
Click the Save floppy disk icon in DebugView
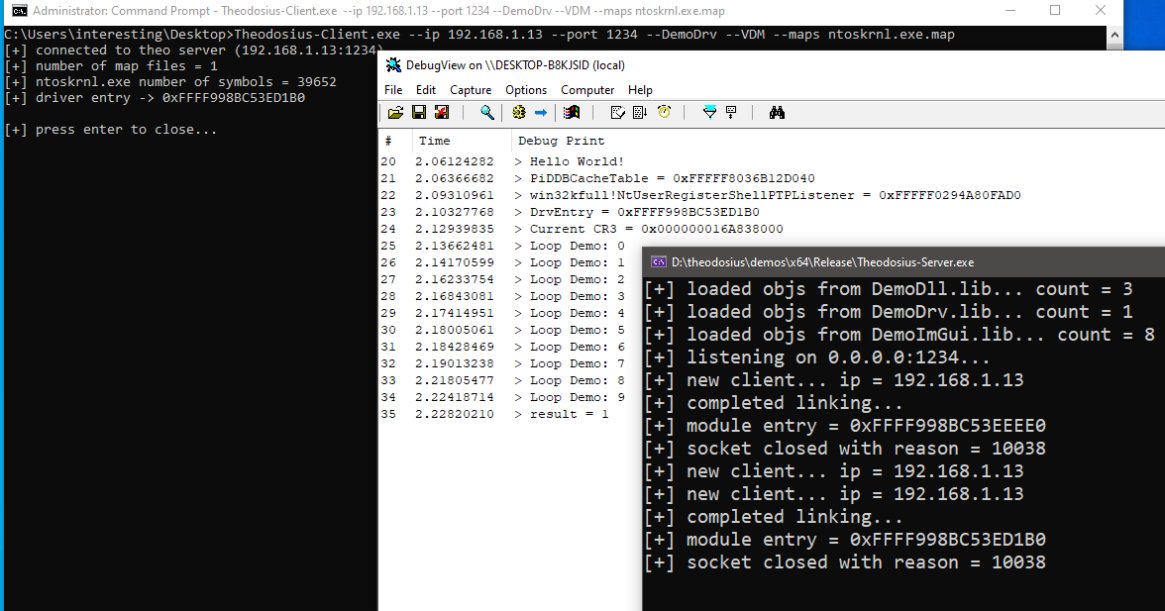419,113
